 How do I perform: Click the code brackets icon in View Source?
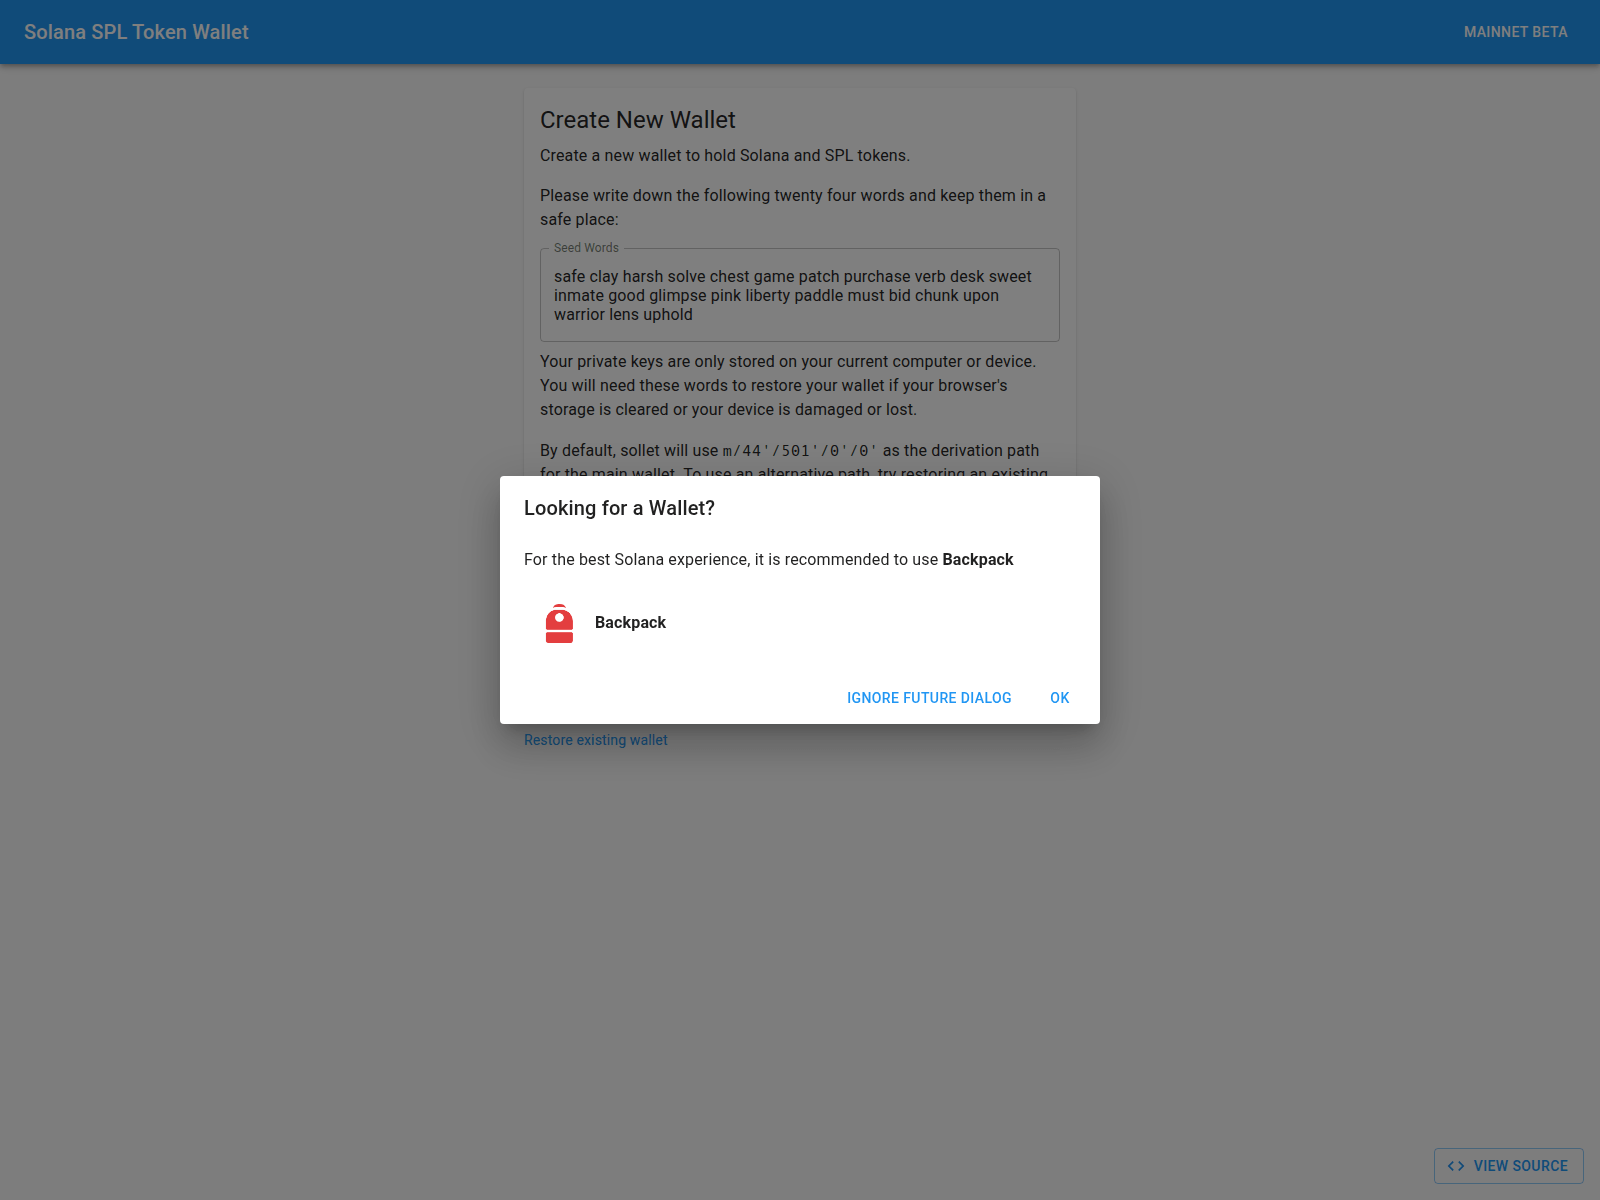(1455, 1166)
